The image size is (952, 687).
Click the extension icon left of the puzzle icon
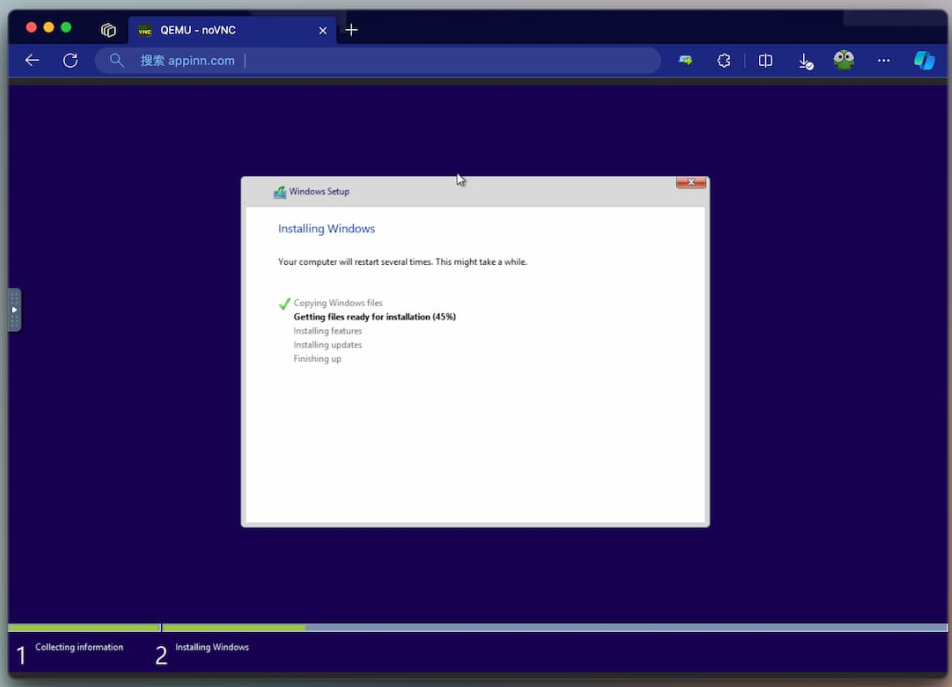pos(685,60)
